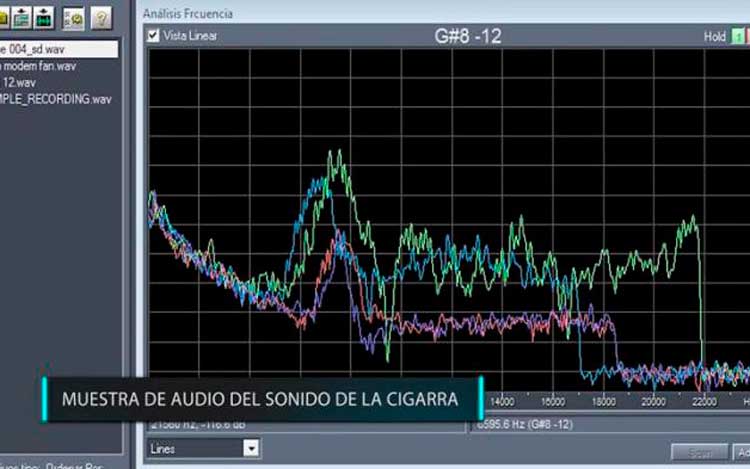Toggle the green Hold 1 button
The height and width of the screenshot is (469, 750).
pyautogui.click(x=737, y=36)
